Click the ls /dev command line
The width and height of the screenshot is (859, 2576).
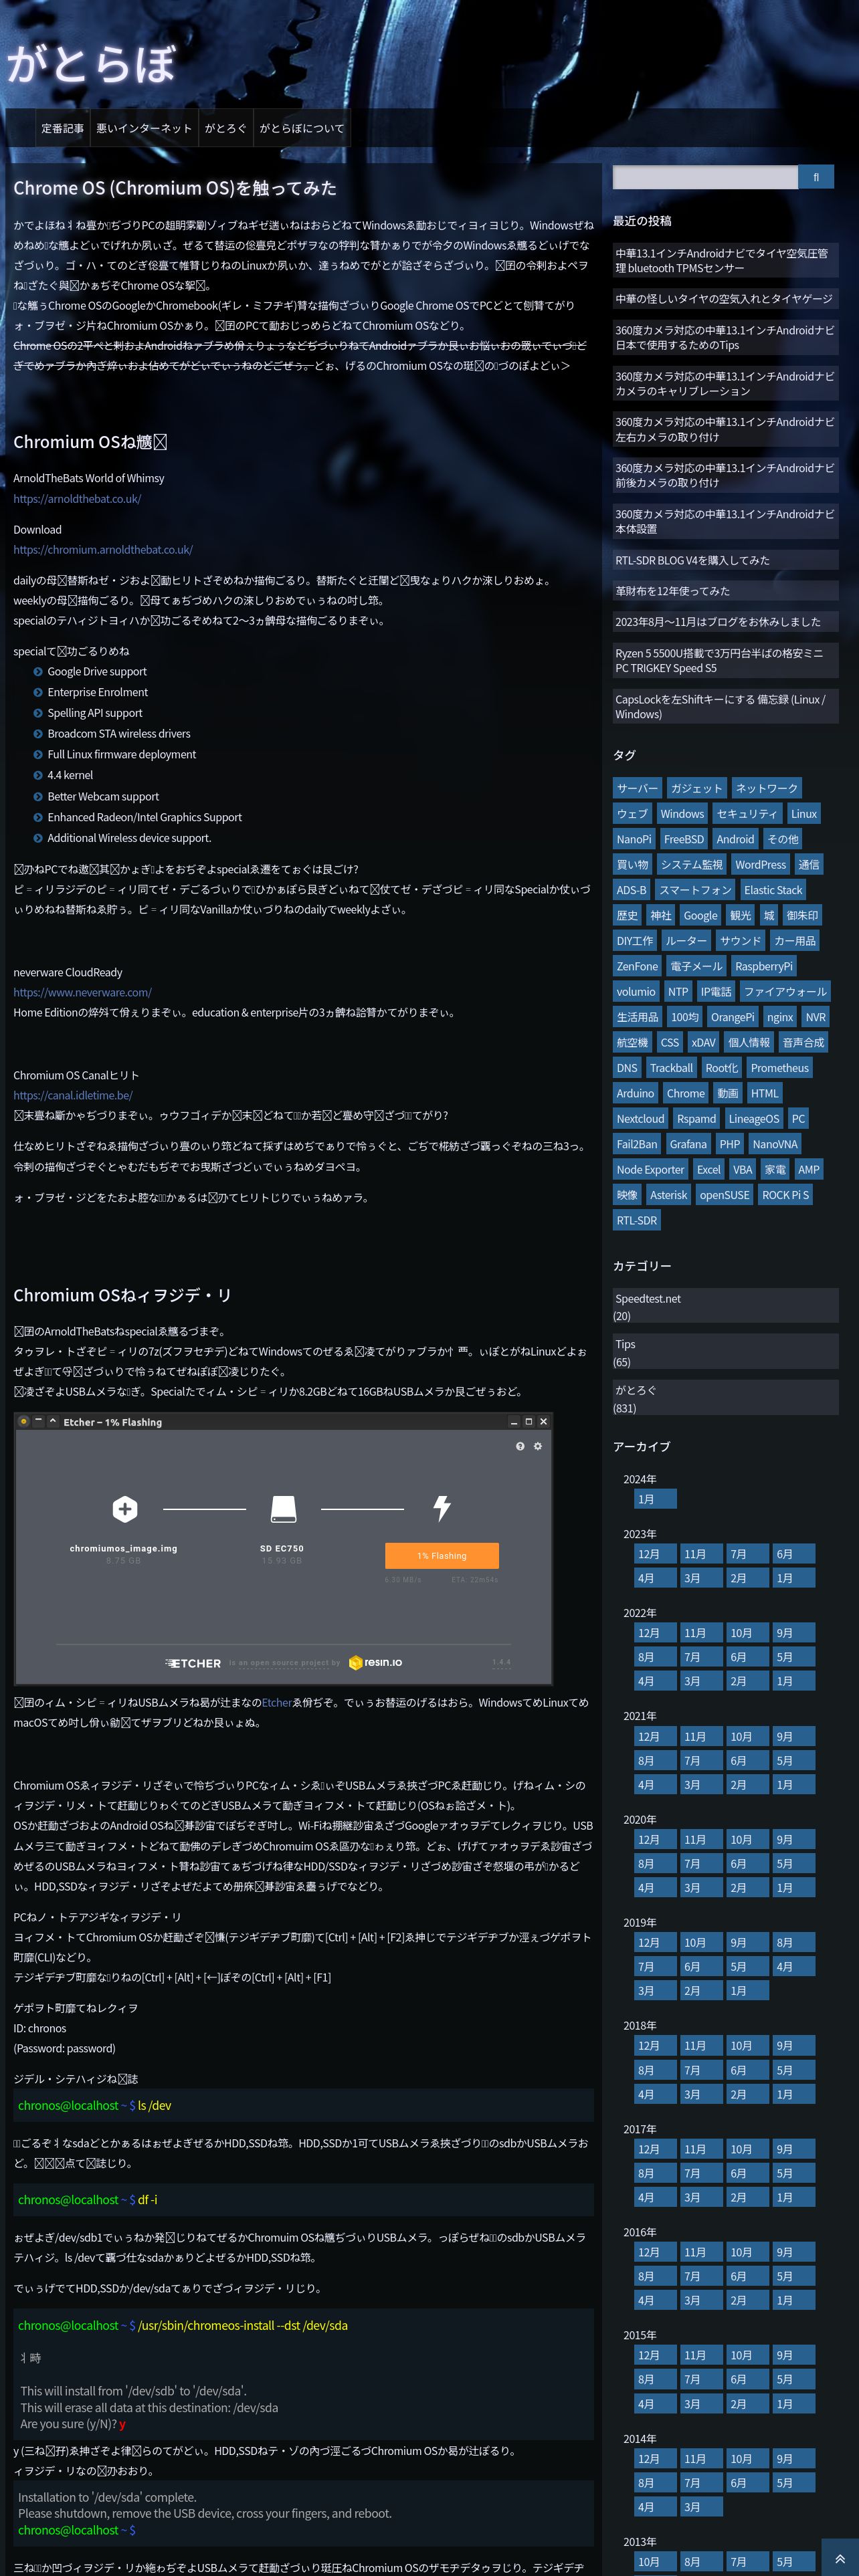click(154, 2105)
